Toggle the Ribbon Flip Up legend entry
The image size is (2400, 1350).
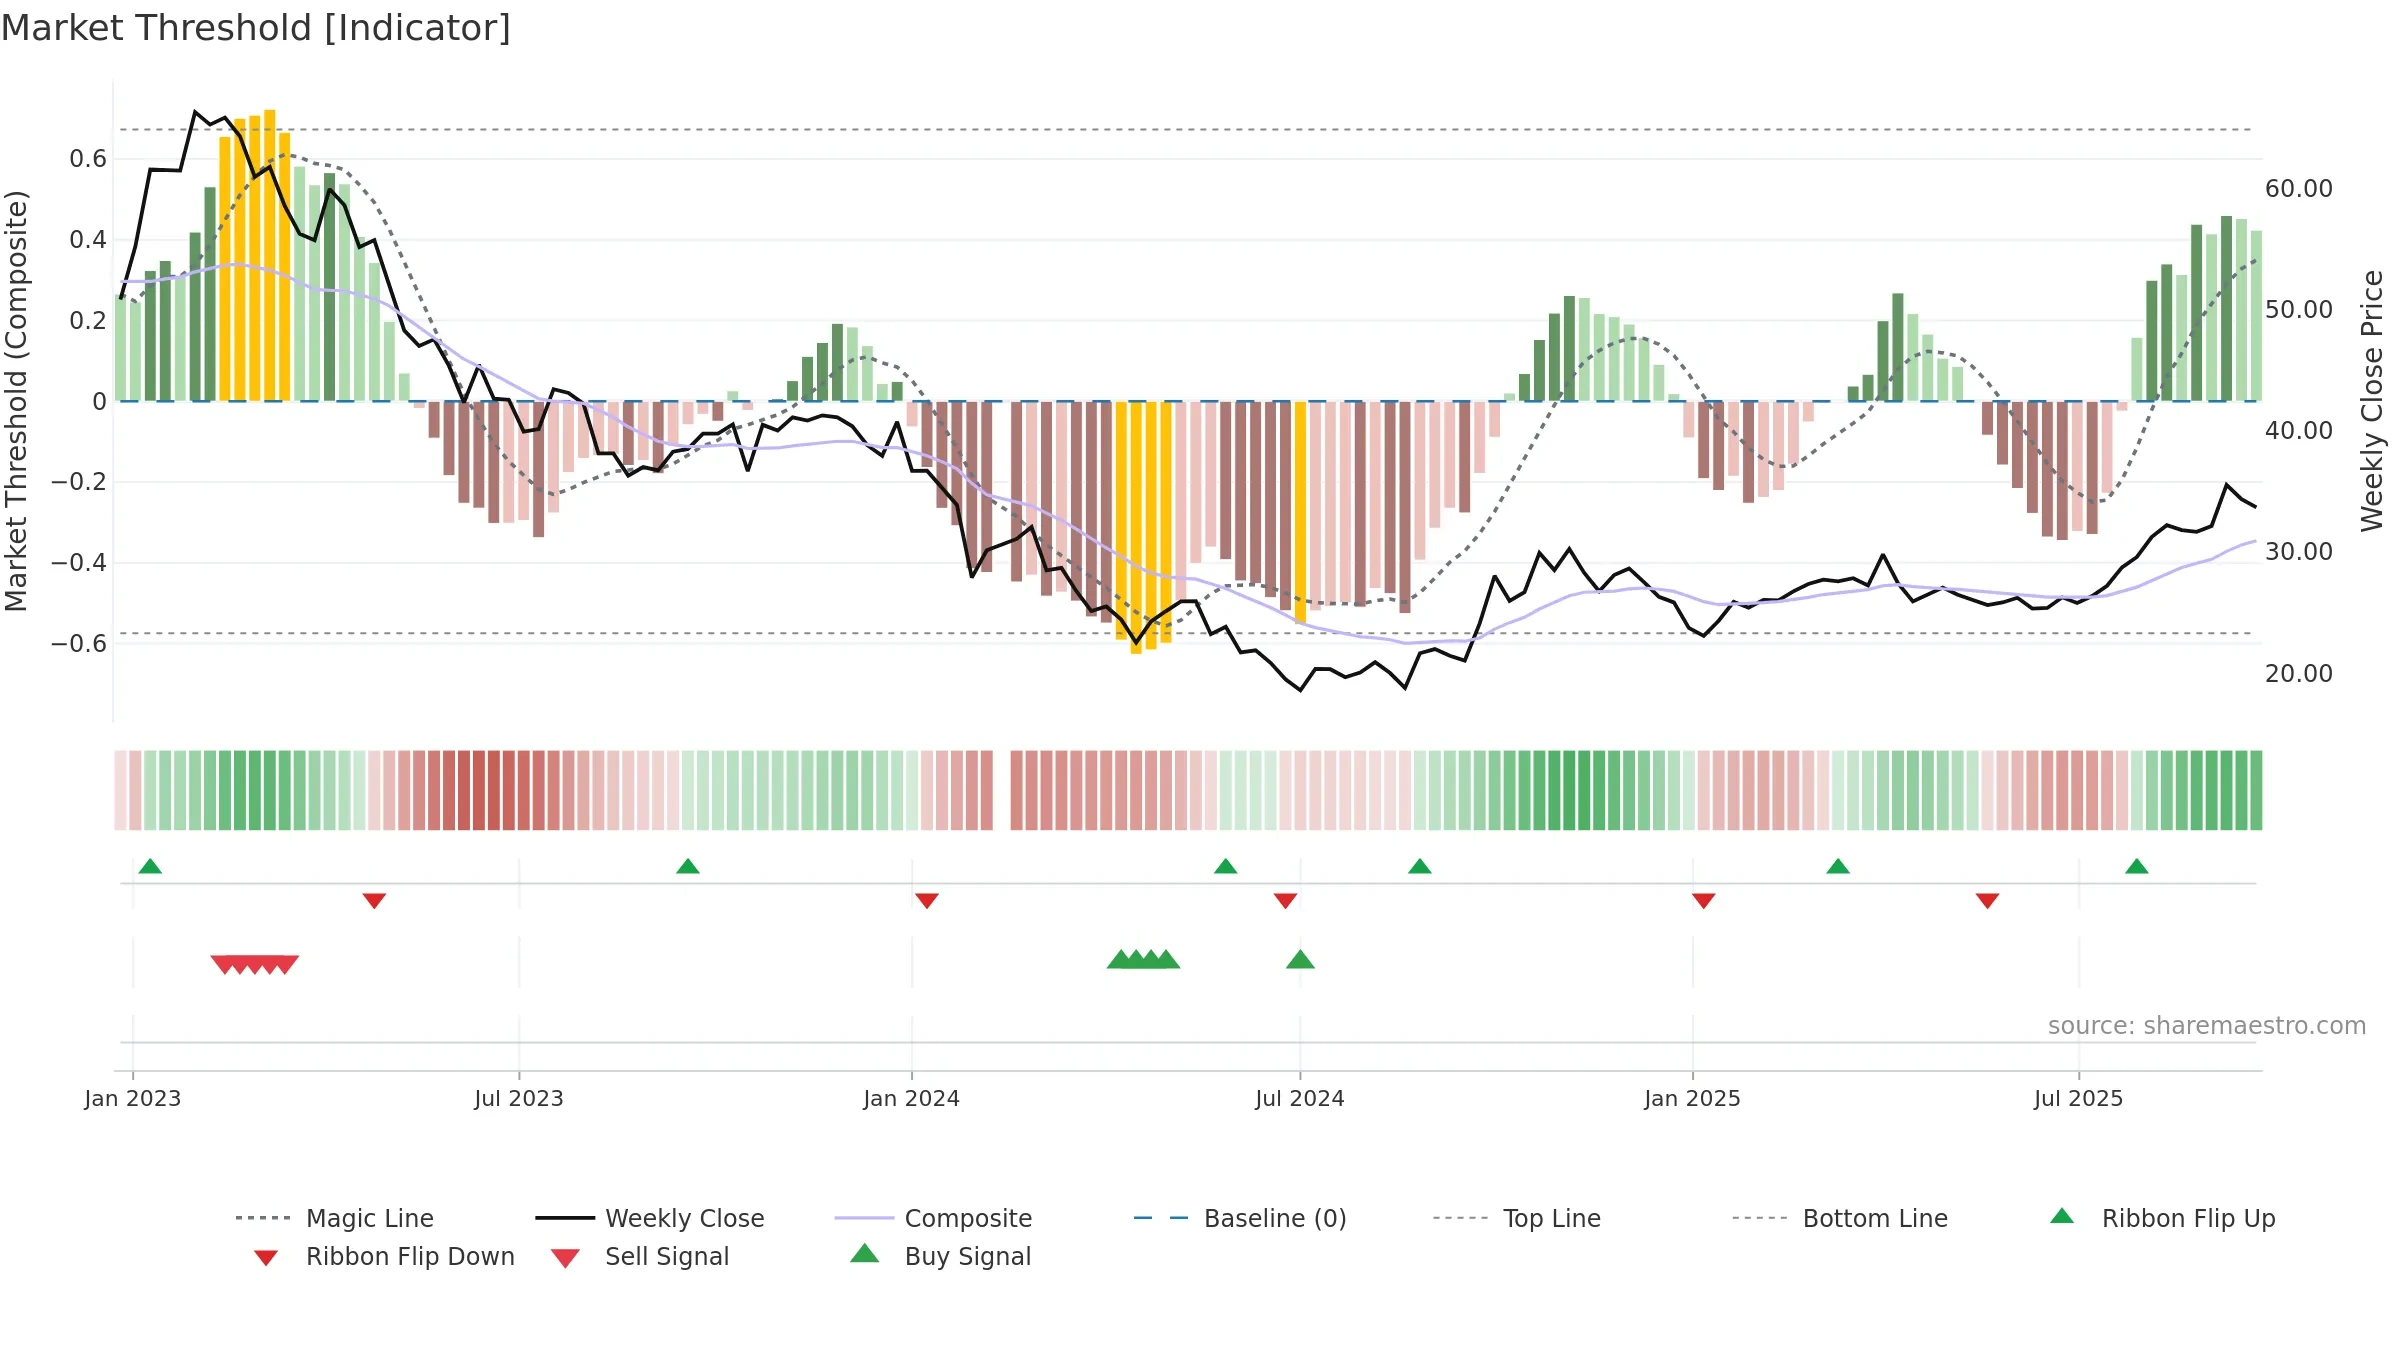click(x=2162, y=1218)
